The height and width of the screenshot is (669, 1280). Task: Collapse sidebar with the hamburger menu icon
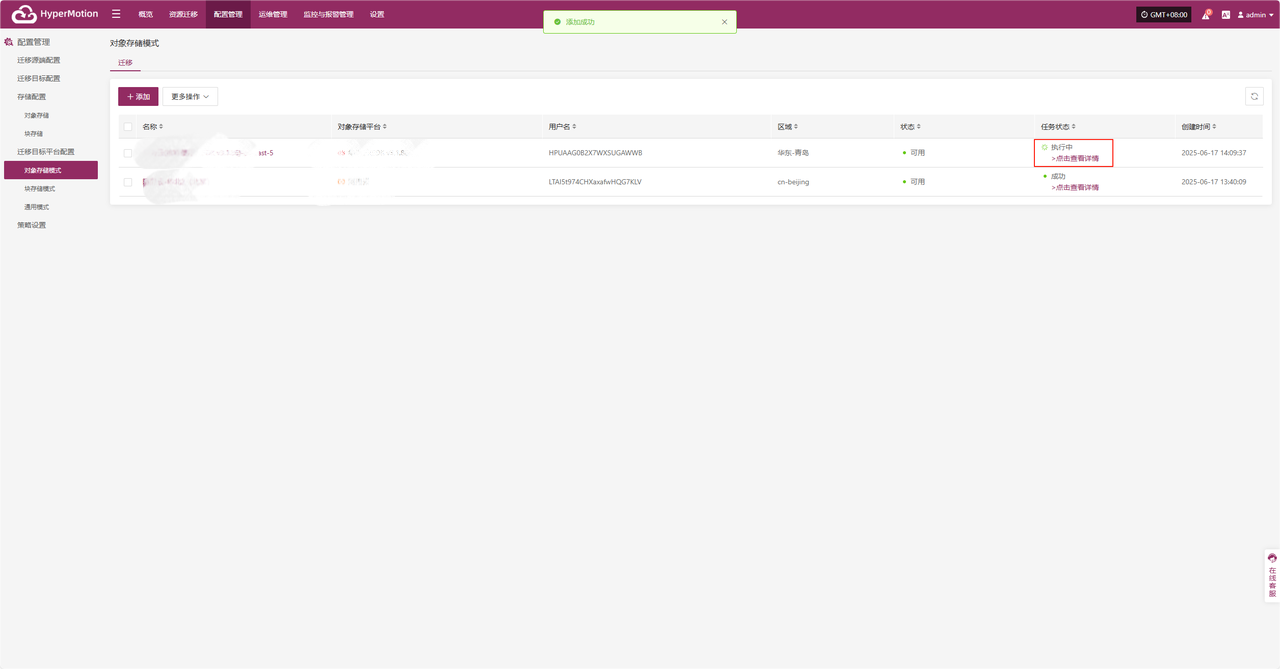[x=116, y=14]
